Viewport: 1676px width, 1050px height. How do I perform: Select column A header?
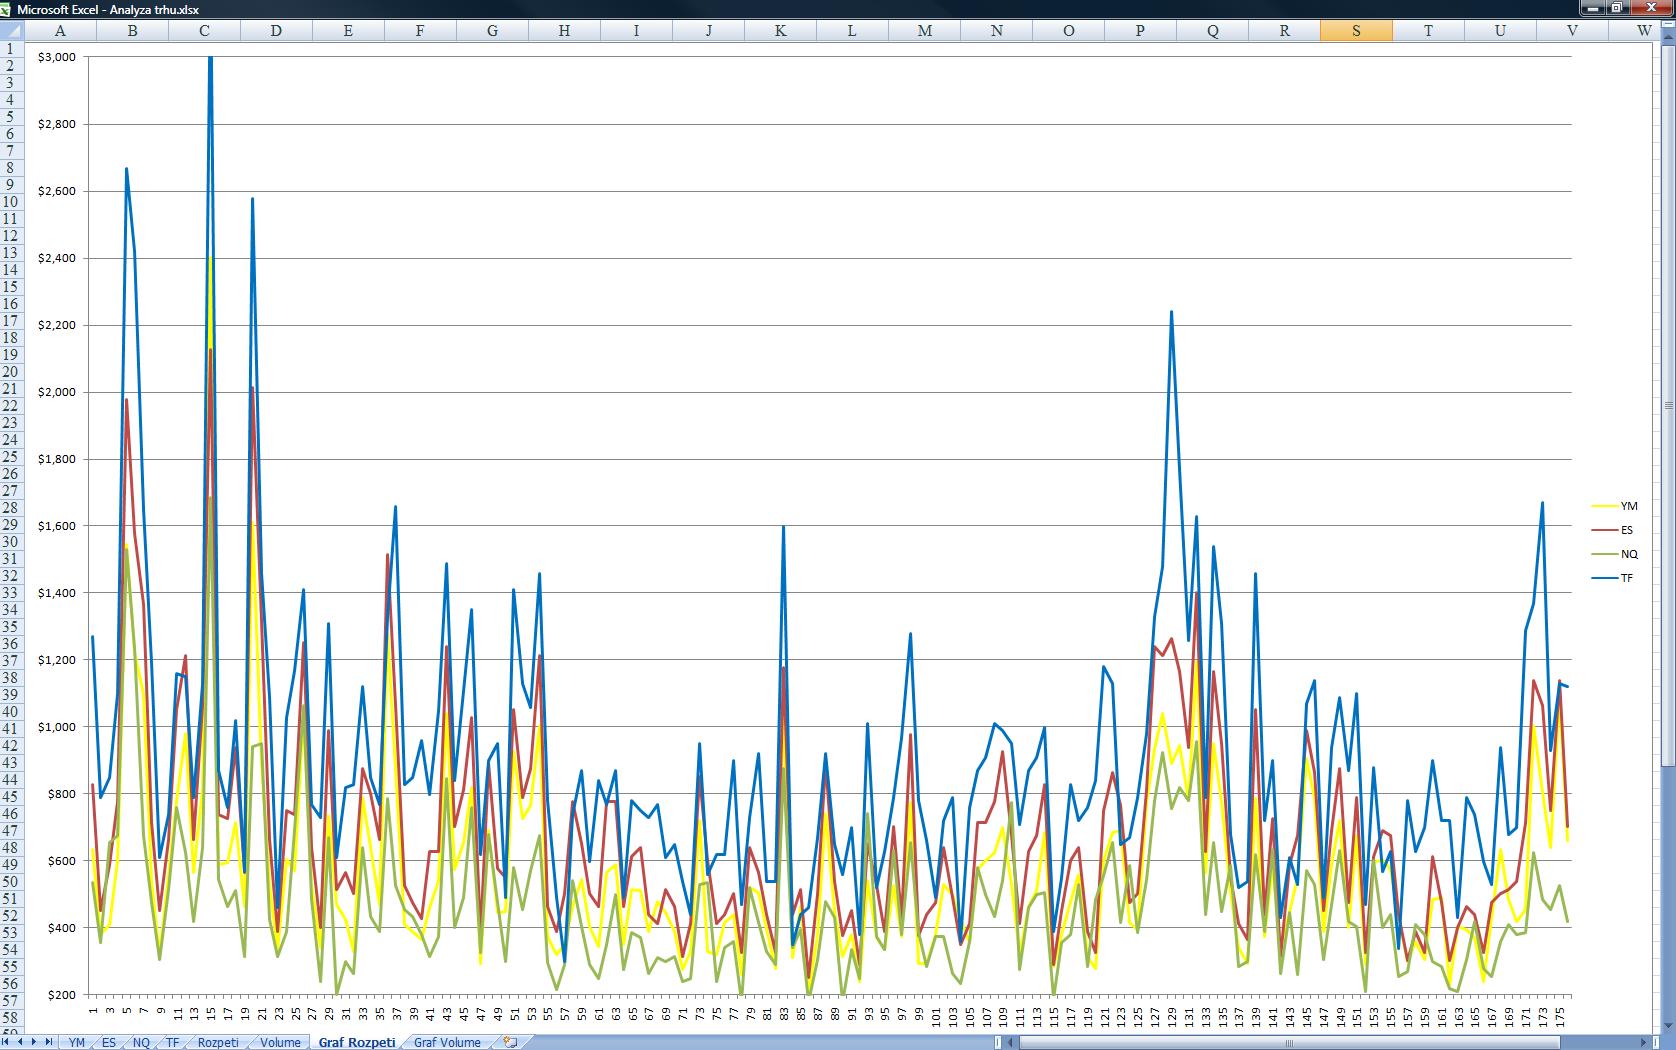click(60, 30)
